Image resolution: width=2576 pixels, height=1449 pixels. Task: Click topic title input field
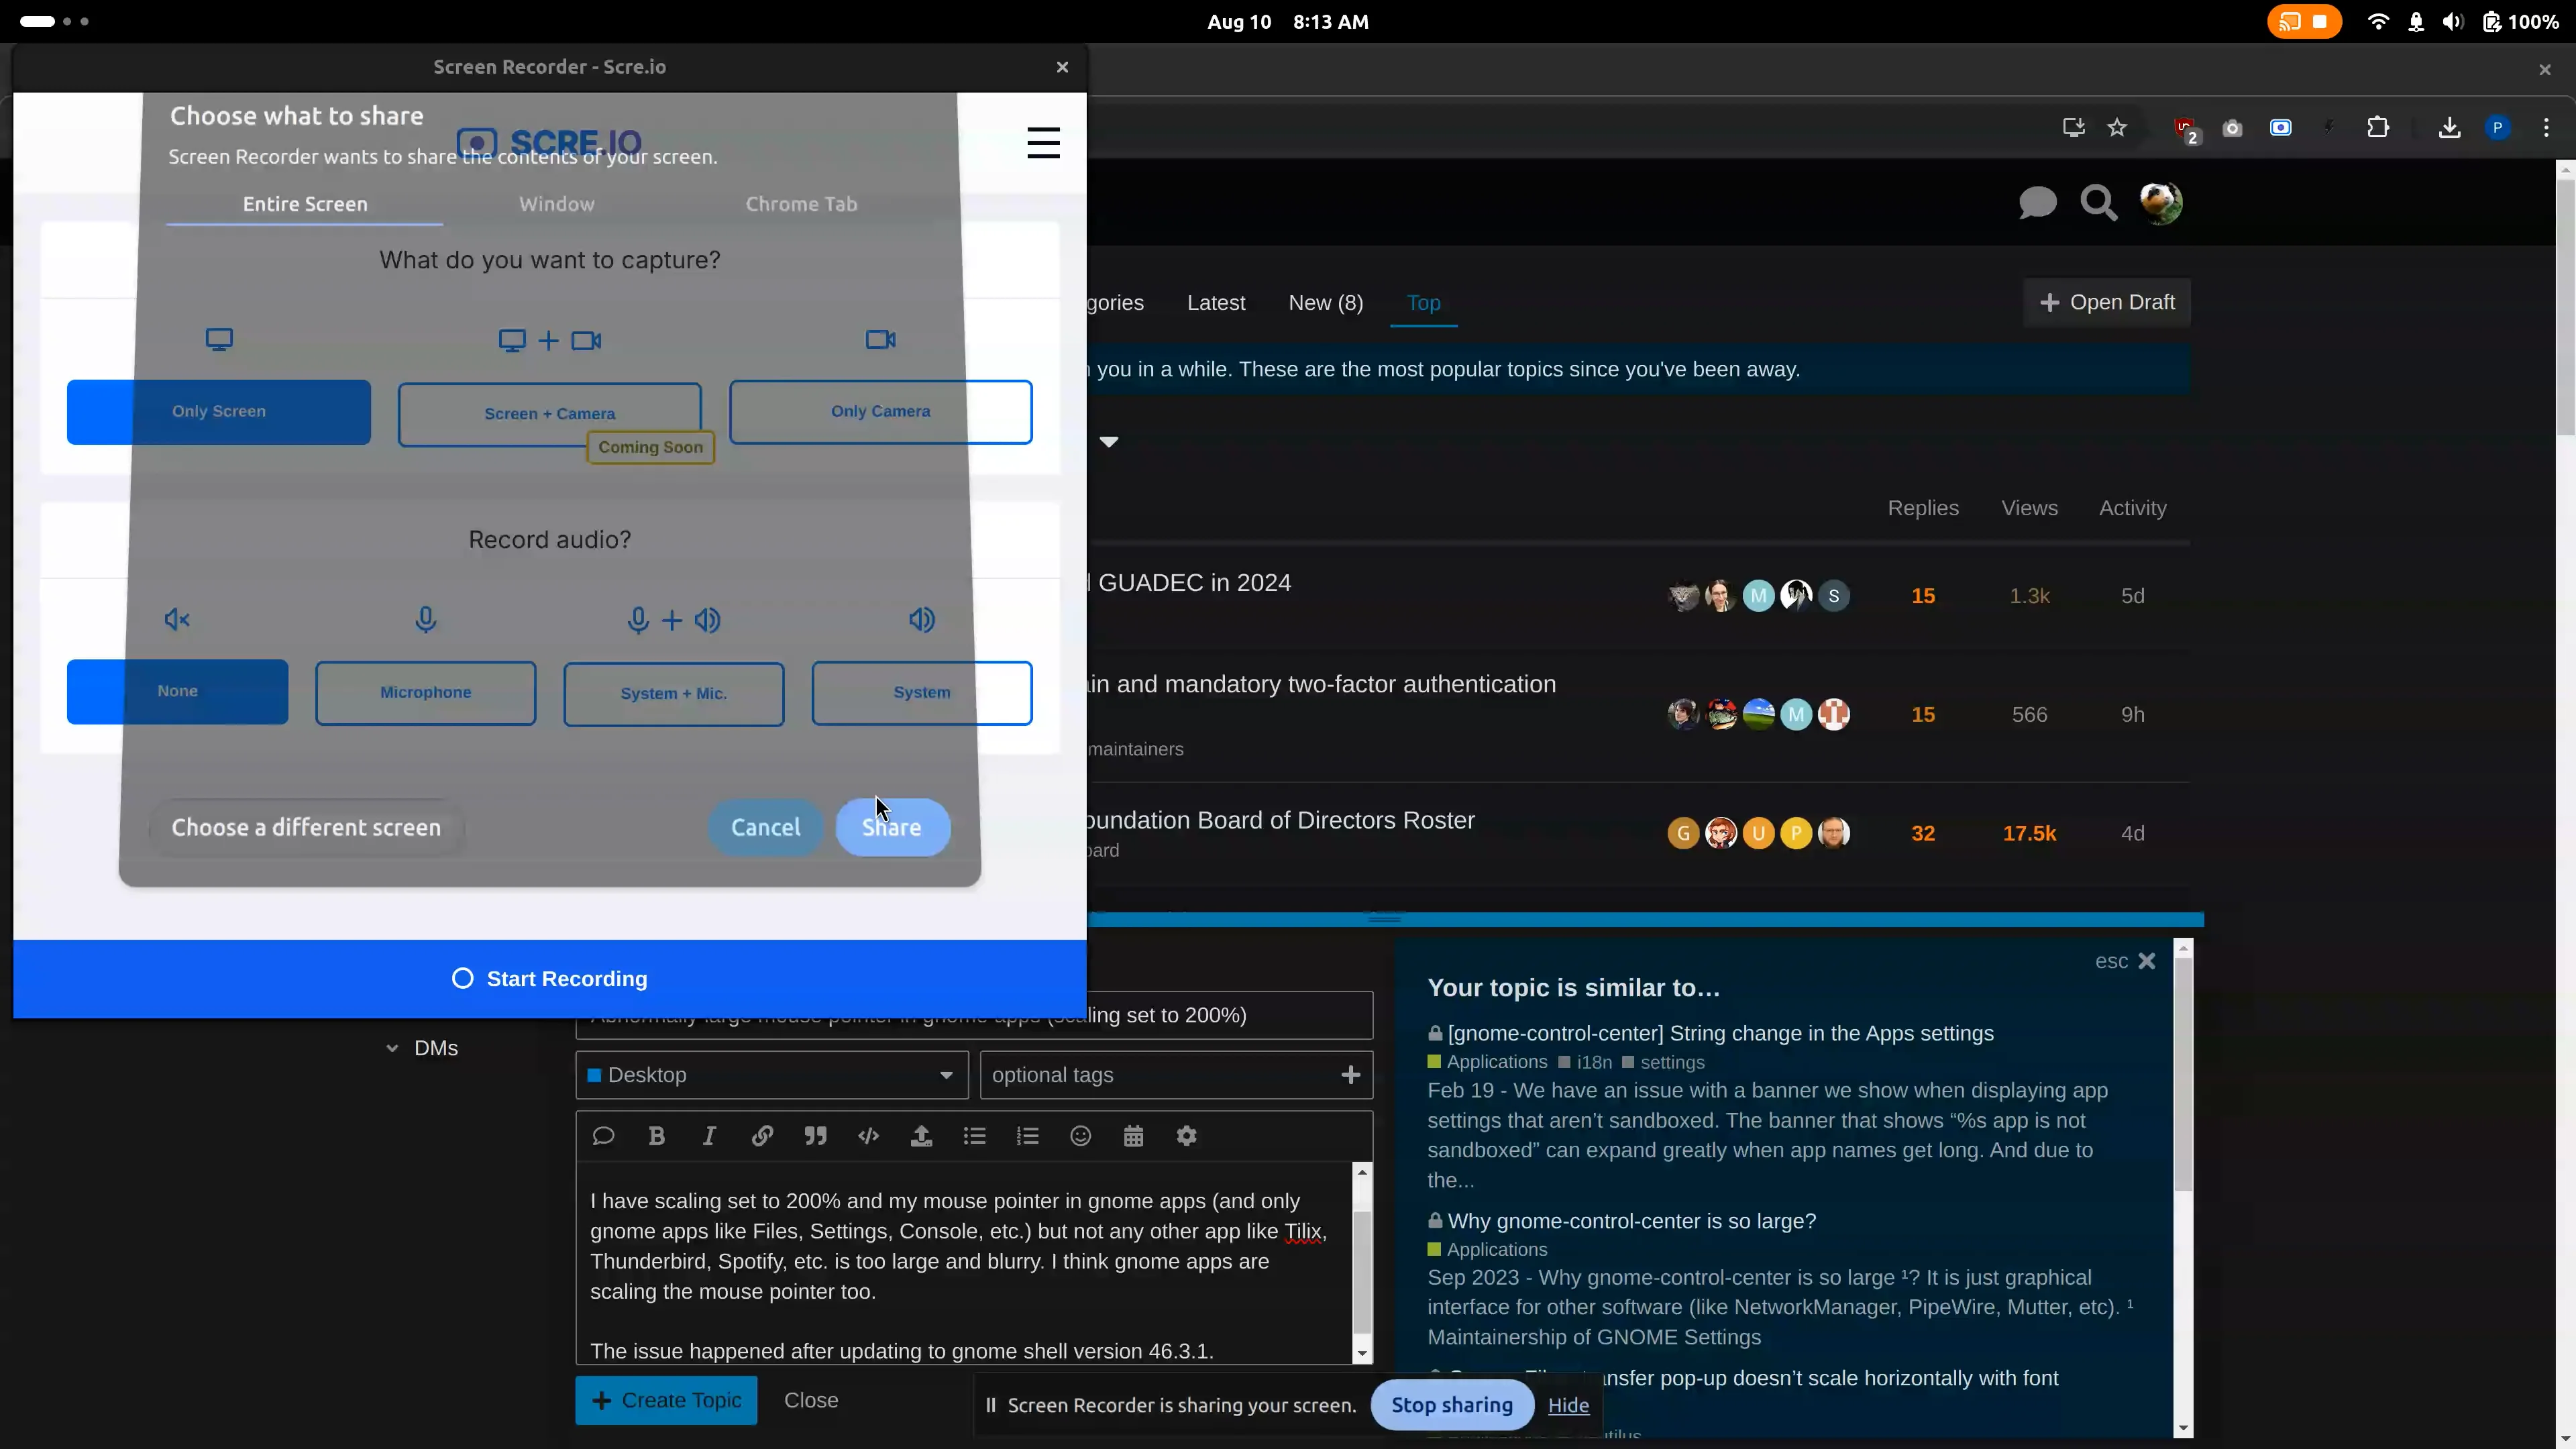click(x=974, y=1015)
